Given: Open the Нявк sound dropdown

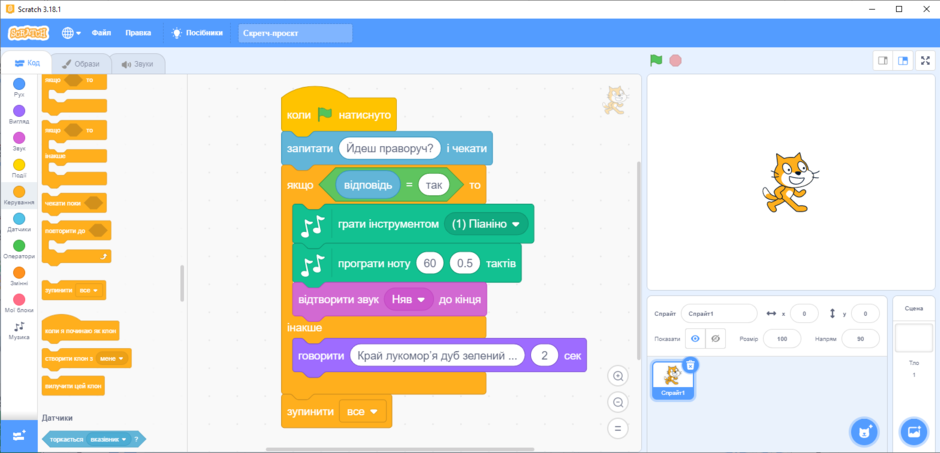Looking at the screenshot, I should tap(408, 299).
